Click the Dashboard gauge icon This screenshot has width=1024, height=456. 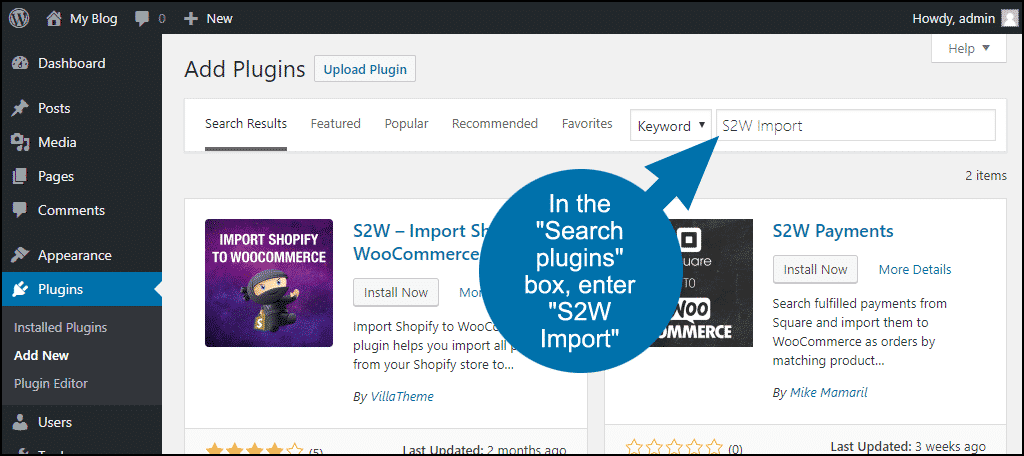point(20,63)
